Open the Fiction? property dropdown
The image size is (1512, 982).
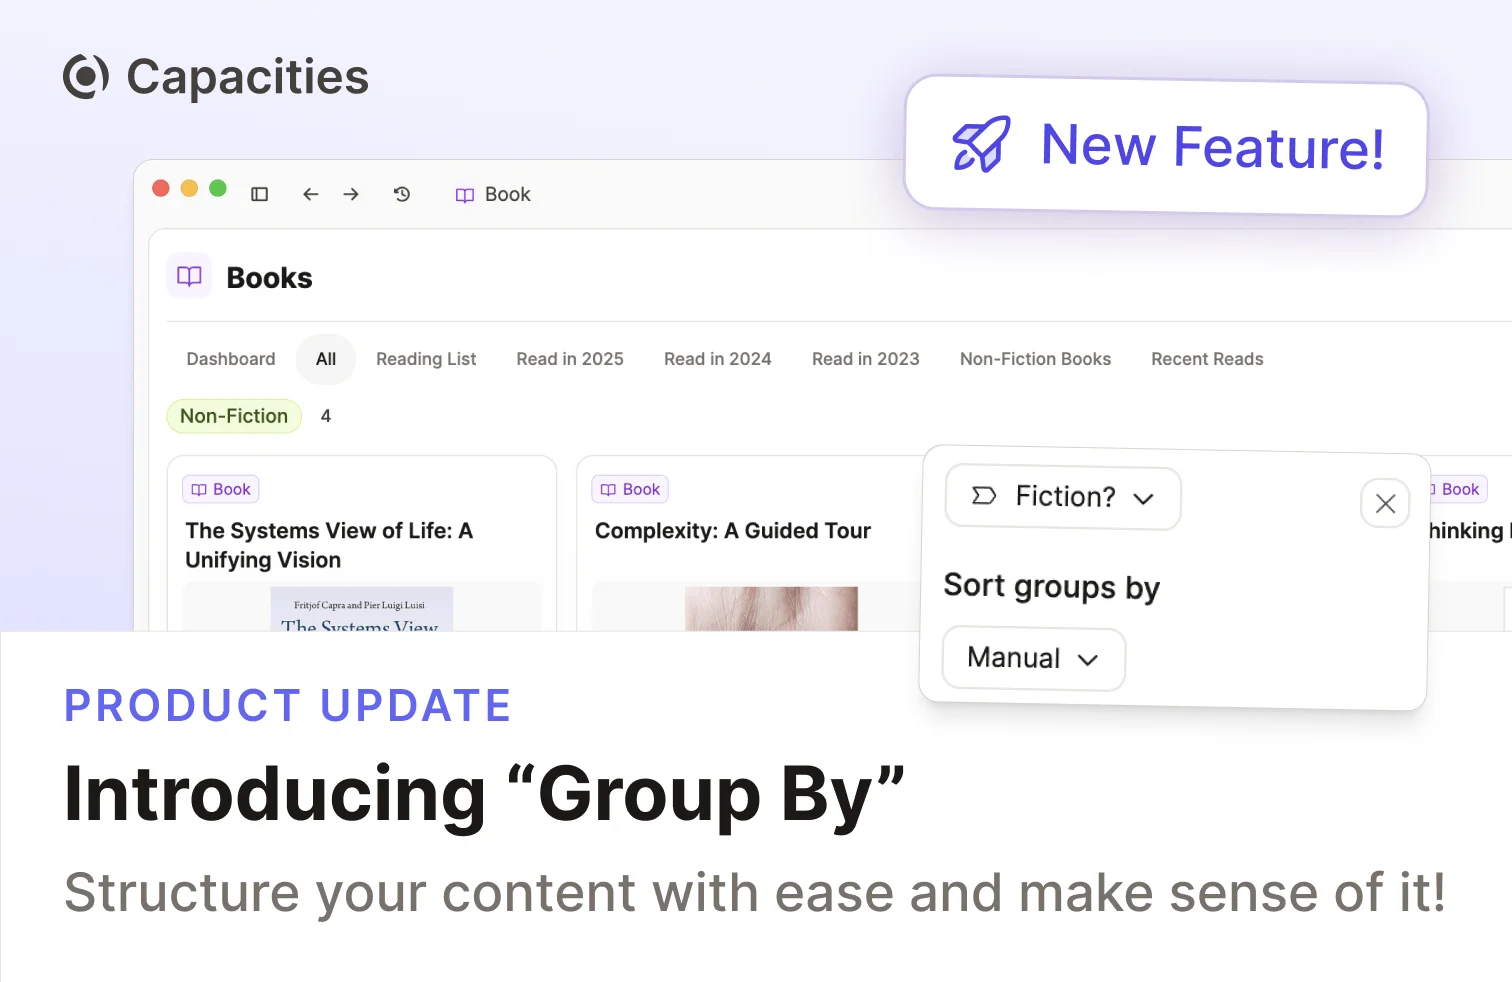coord(1063,497)
